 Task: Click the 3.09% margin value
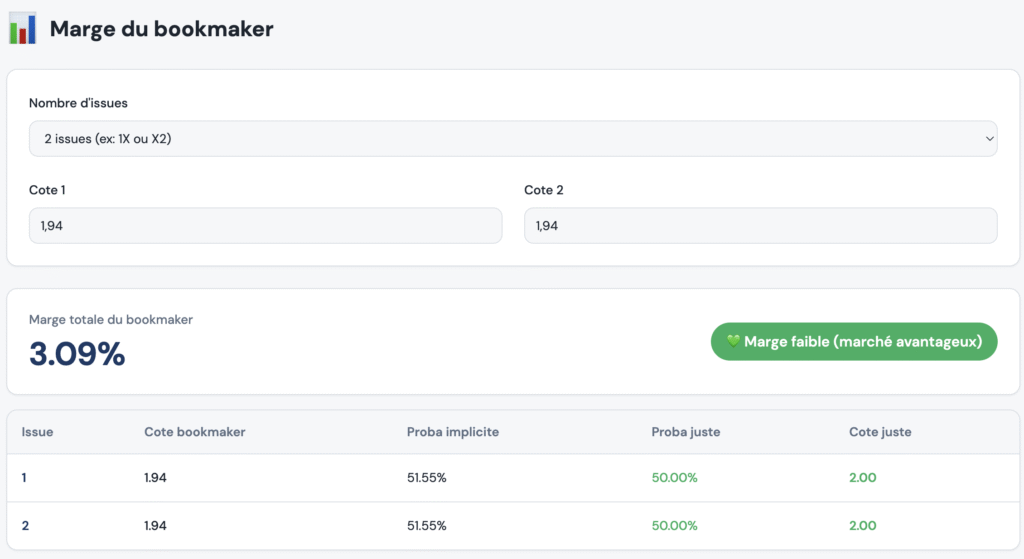[77, 354]
